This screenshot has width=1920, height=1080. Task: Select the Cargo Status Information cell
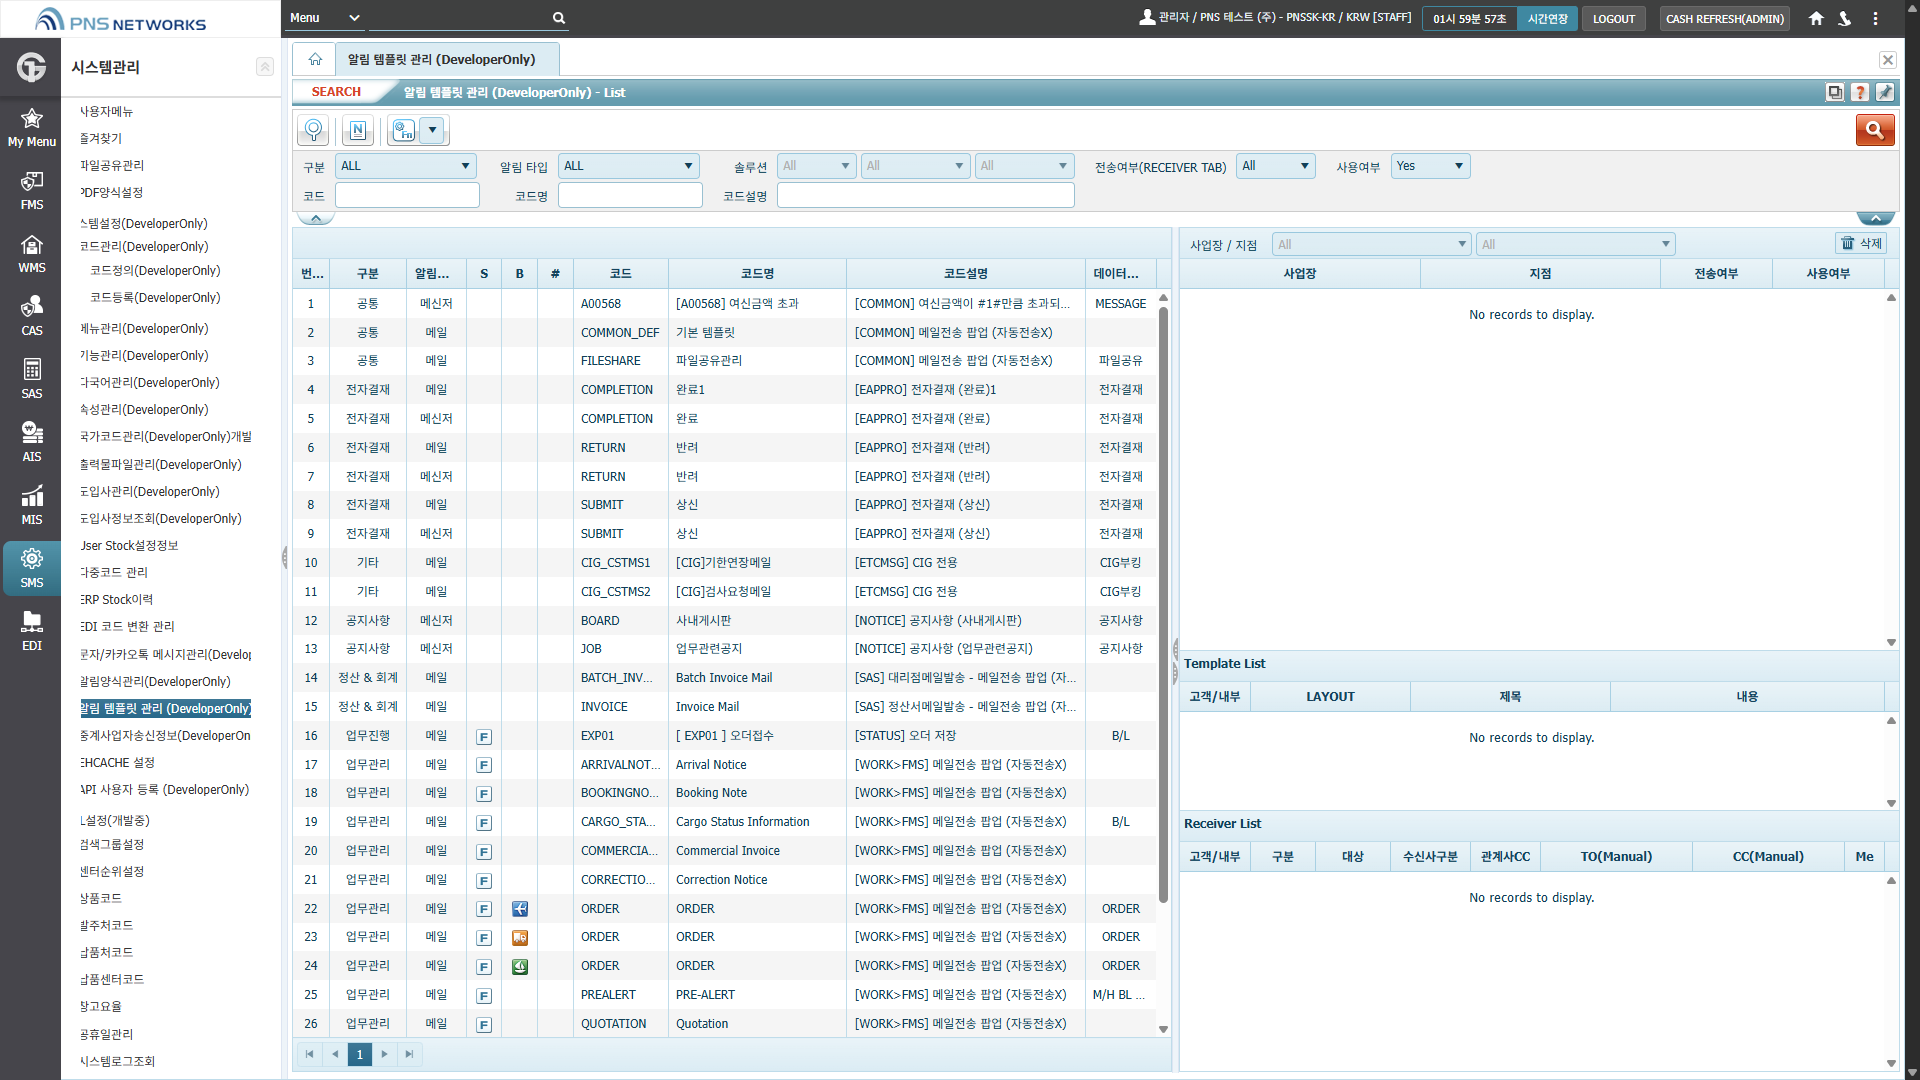(757, 822)
